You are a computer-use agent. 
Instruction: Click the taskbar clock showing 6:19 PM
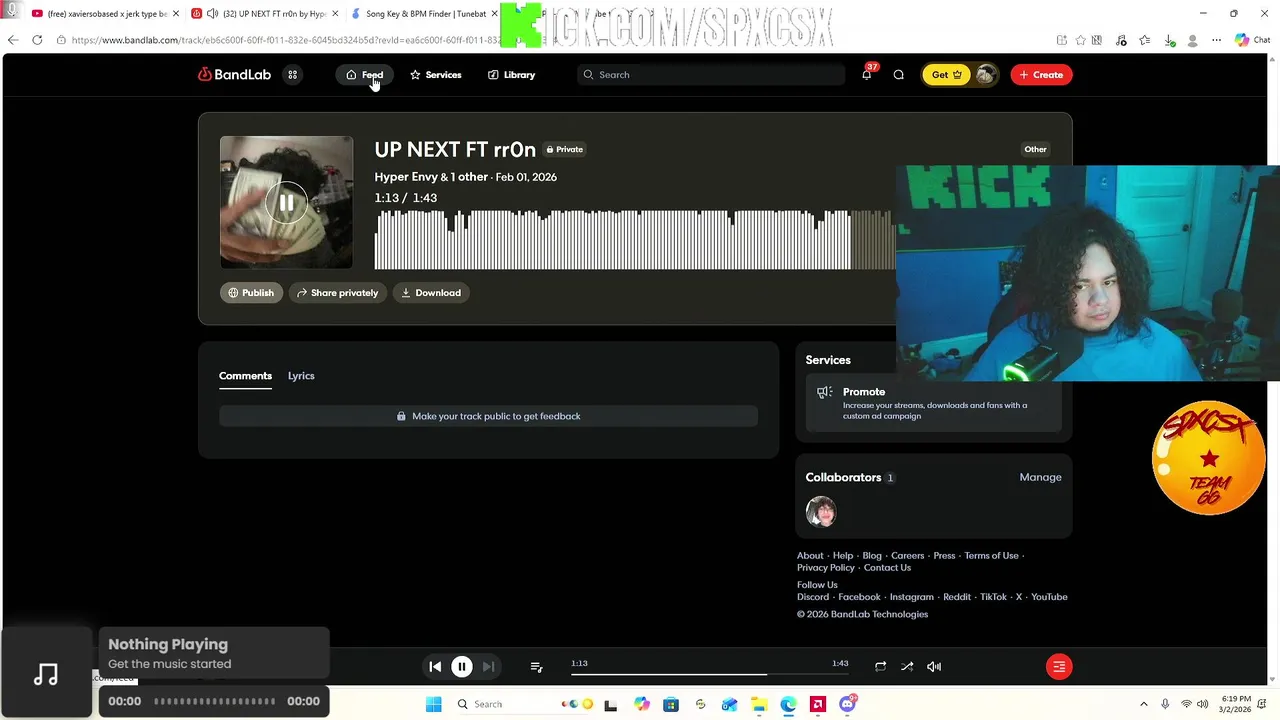pyautogui.click(x=1235, y=704)
